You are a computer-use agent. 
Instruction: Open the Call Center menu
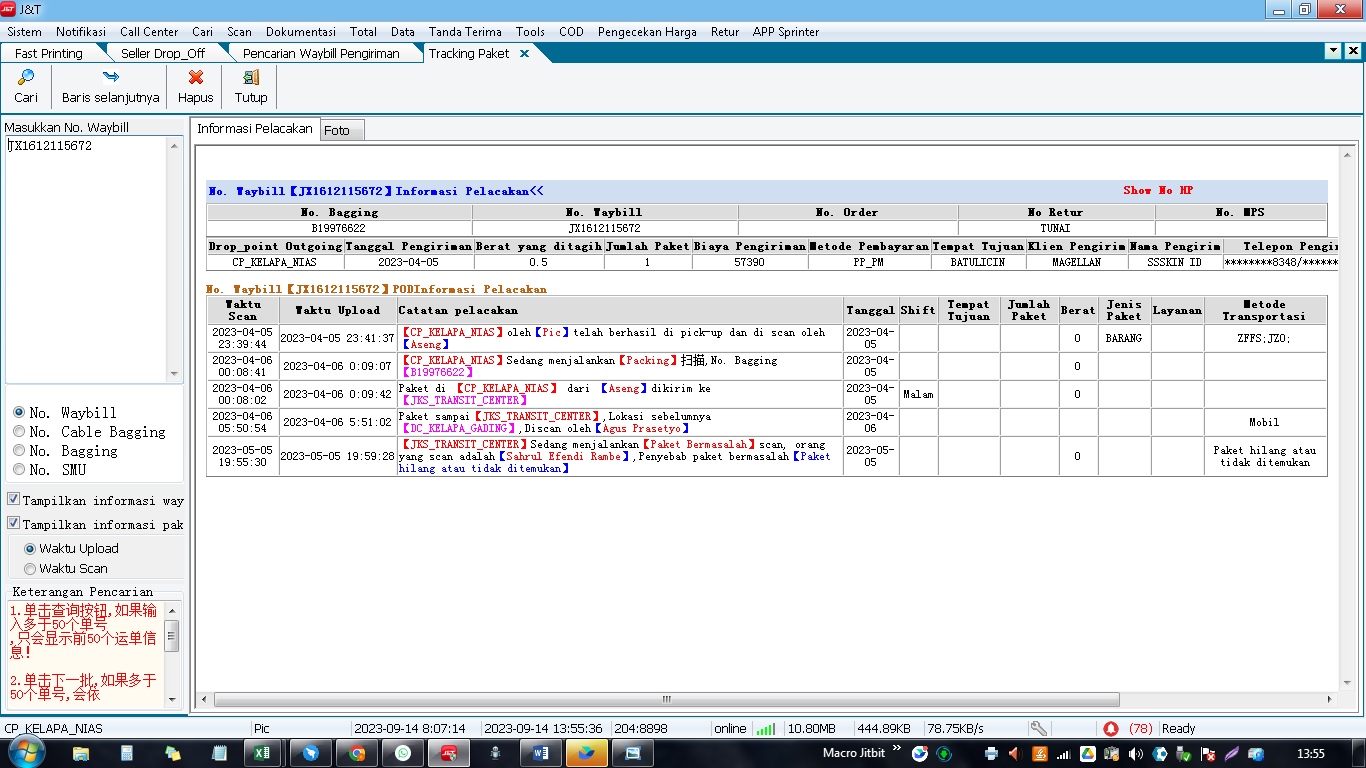pos(149,31)
